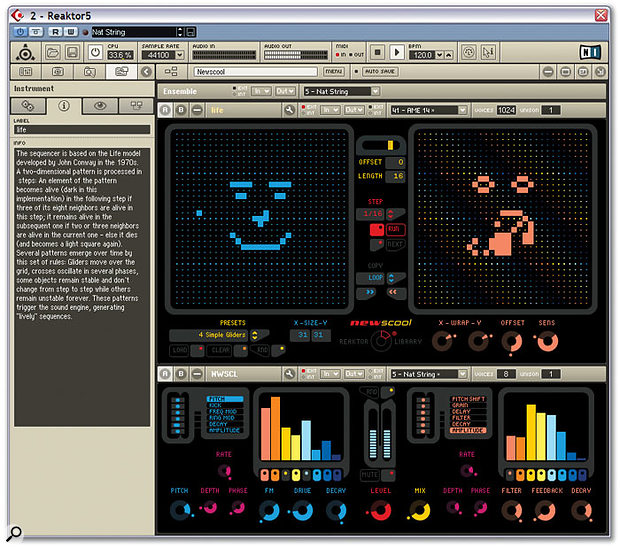
Task: Click the ensemble menu button
Action: pyautogui.click(x=334, y=72)
